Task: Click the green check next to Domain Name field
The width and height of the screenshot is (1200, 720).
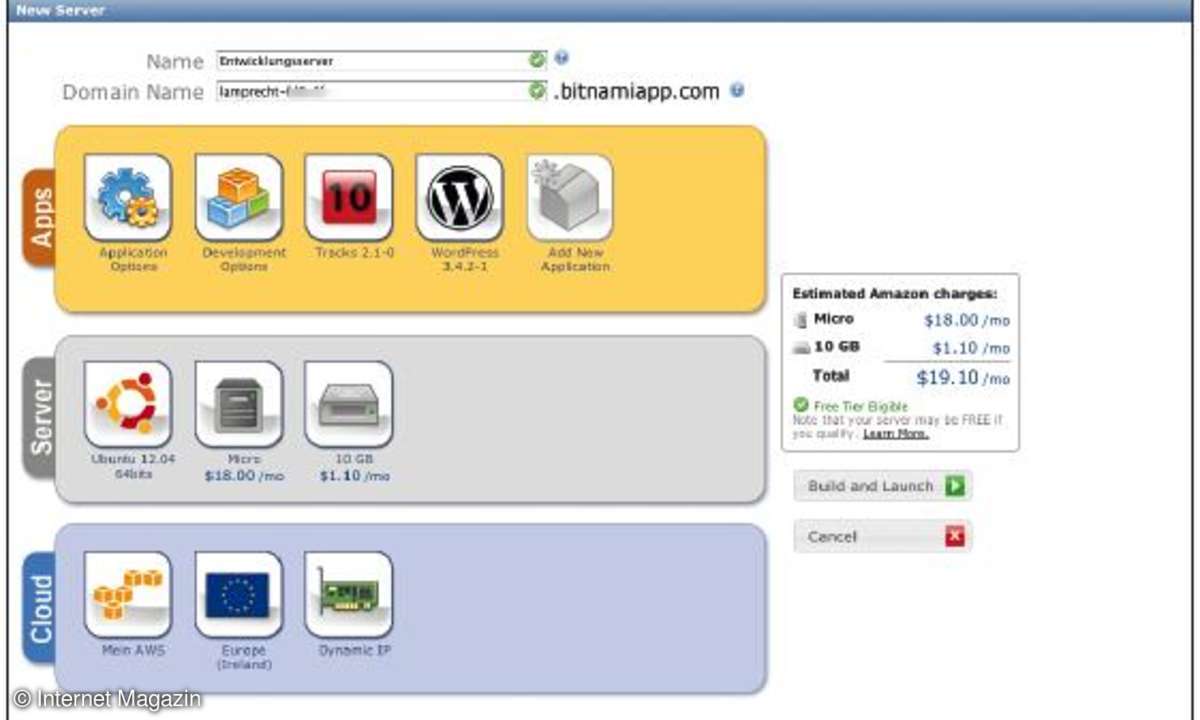Action: [538, 91]
